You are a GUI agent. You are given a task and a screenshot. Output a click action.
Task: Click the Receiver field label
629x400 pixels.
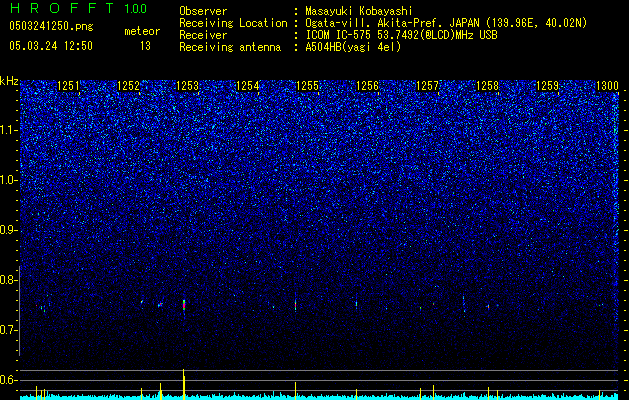tap(203, 35)
